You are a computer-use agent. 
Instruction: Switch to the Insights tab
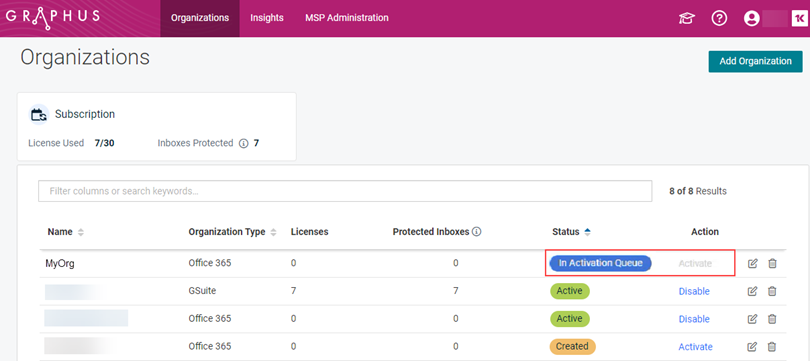(x=267, y=18)
